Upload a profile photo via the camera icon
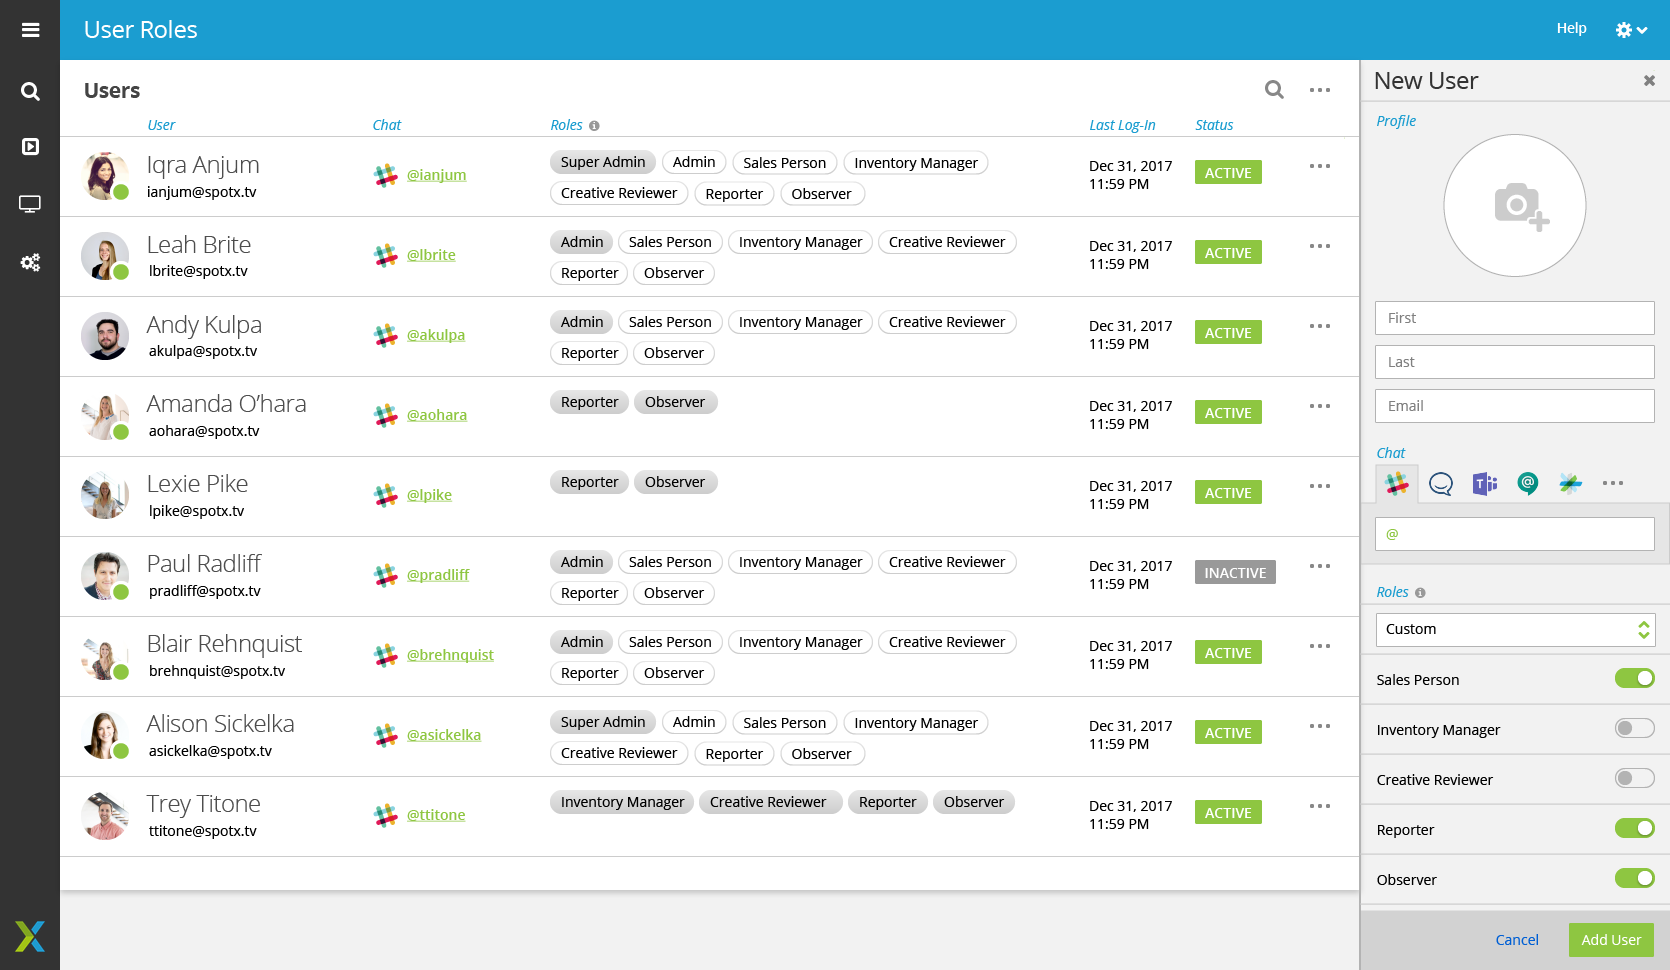Viewport: 1670px width, 970px height. [1514, 206]
